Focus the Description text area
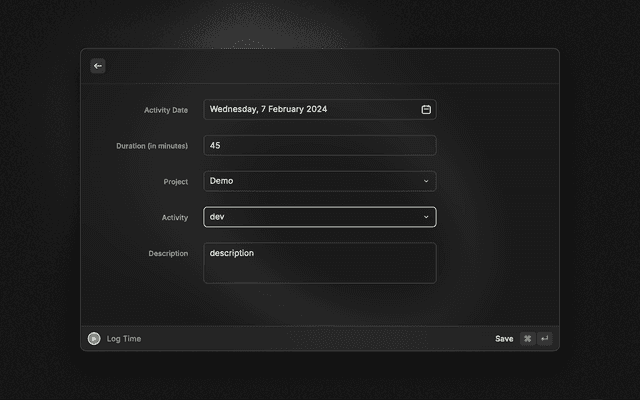This screenshot has width=640, height=400. pyautogui.click(x=319, y=270)
